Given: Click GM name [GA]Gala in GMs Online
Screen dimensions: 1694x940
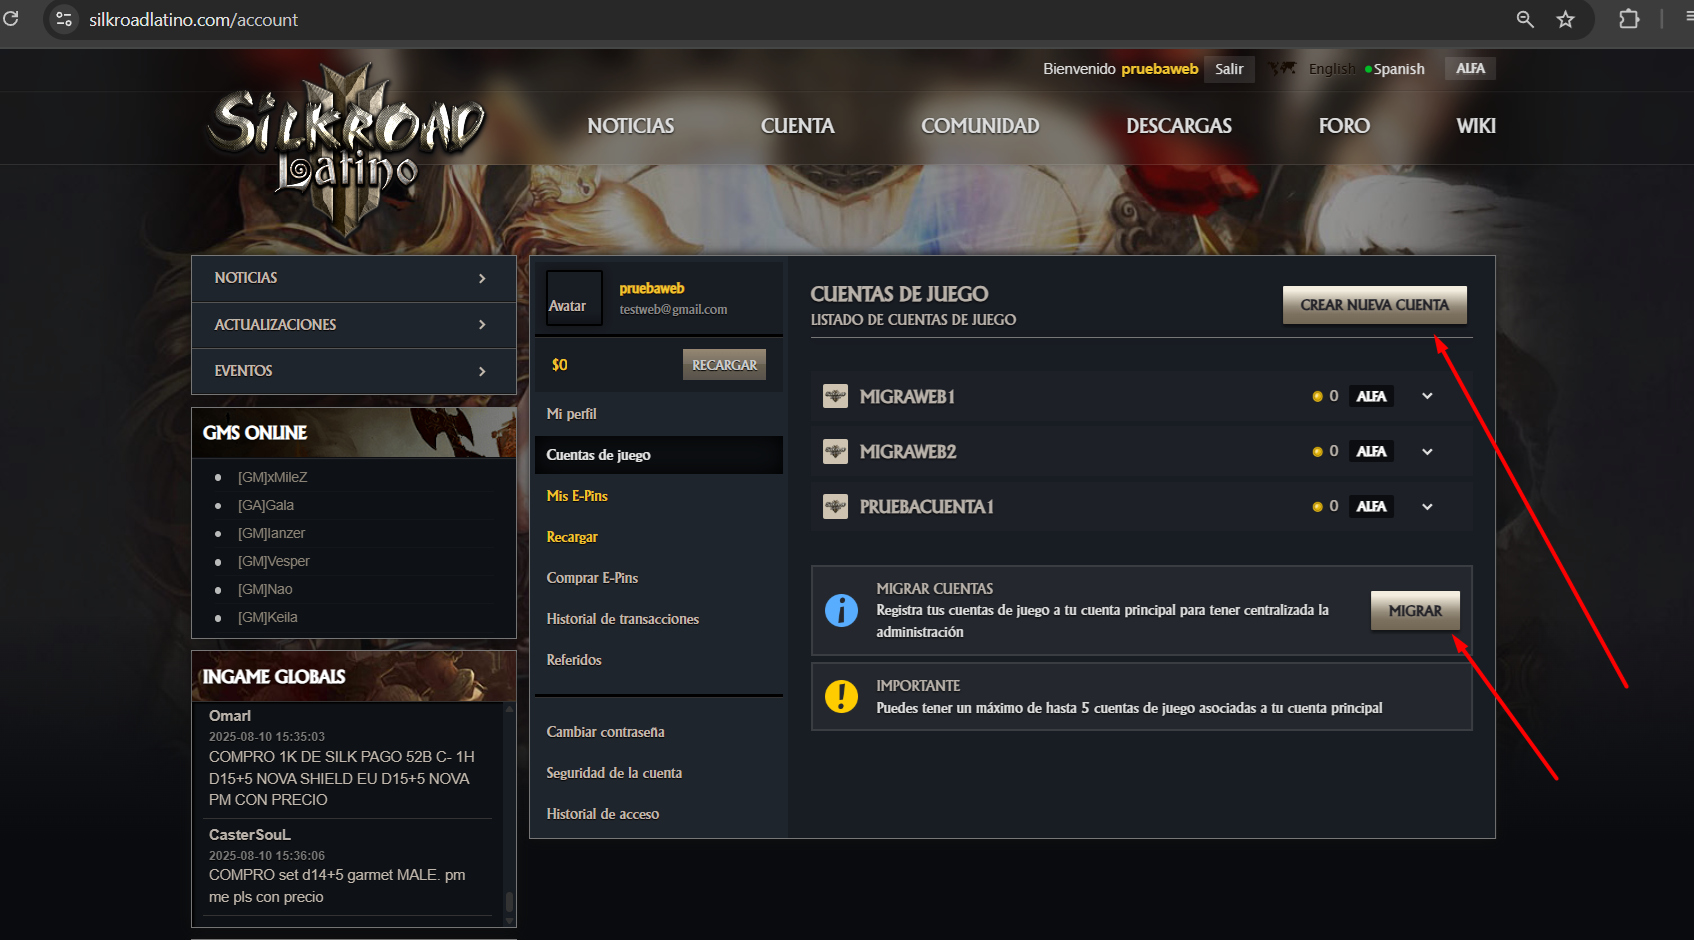Looking at the screenshot, I should pyautogui.click(x=266, y=506).
